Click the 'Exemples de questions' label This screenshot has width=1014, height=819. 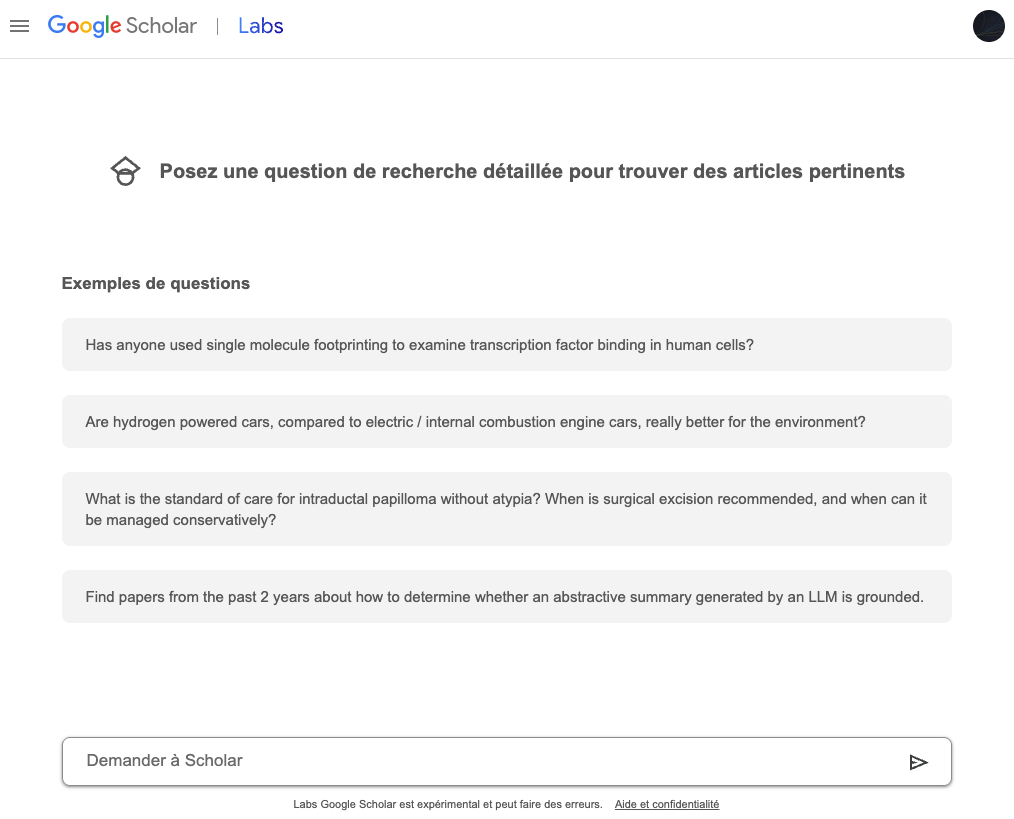pyautogui.click(x=155, y=283)
